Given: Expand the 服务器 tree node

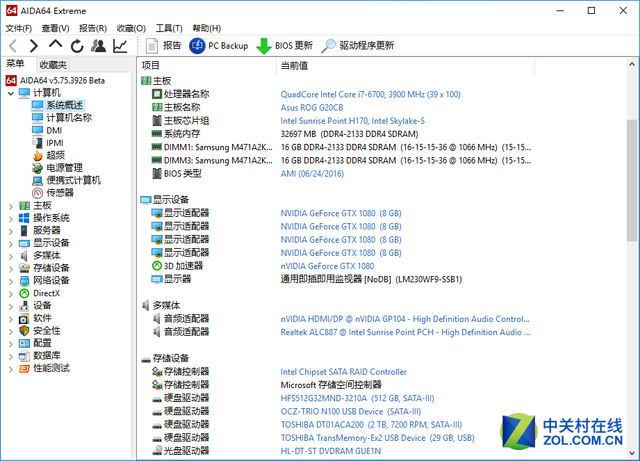Looking at the screenshot, I should click(11, 232).
